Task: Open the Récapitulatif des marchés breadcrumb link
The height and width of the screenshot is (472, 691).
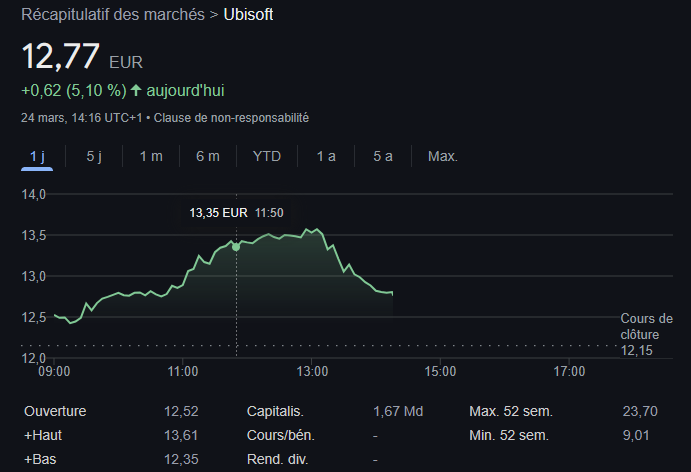Action: pyautogui.click(x=113, y=15)
